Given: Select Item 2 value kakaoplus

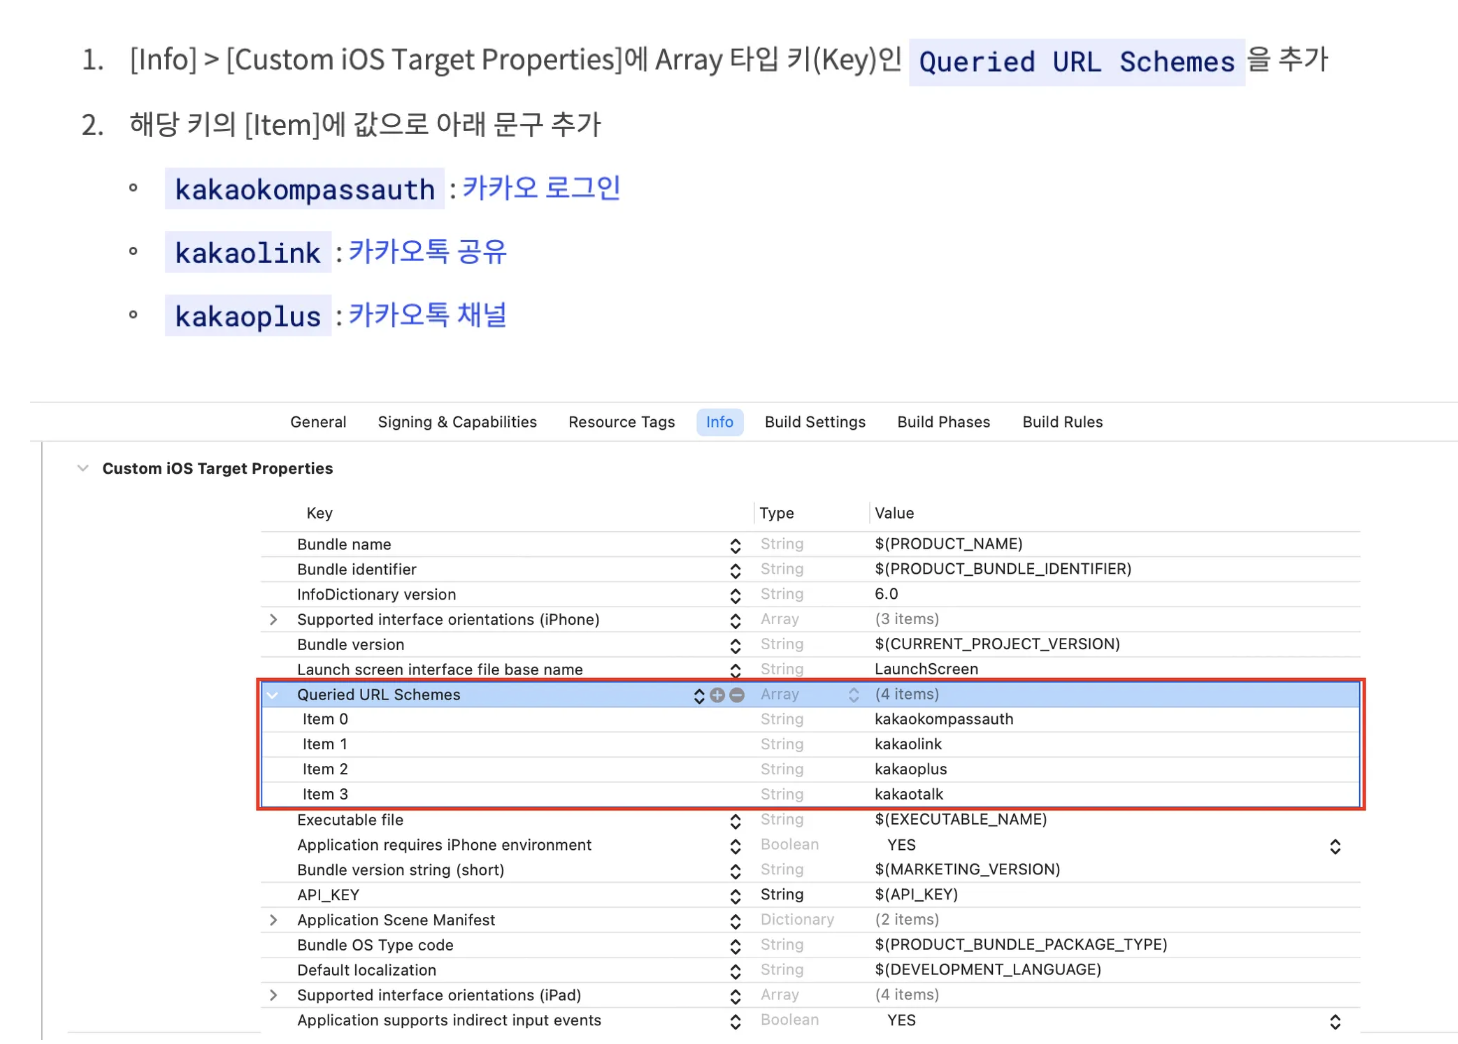Looking at the screenshot, I should click(x=911, y=769).
